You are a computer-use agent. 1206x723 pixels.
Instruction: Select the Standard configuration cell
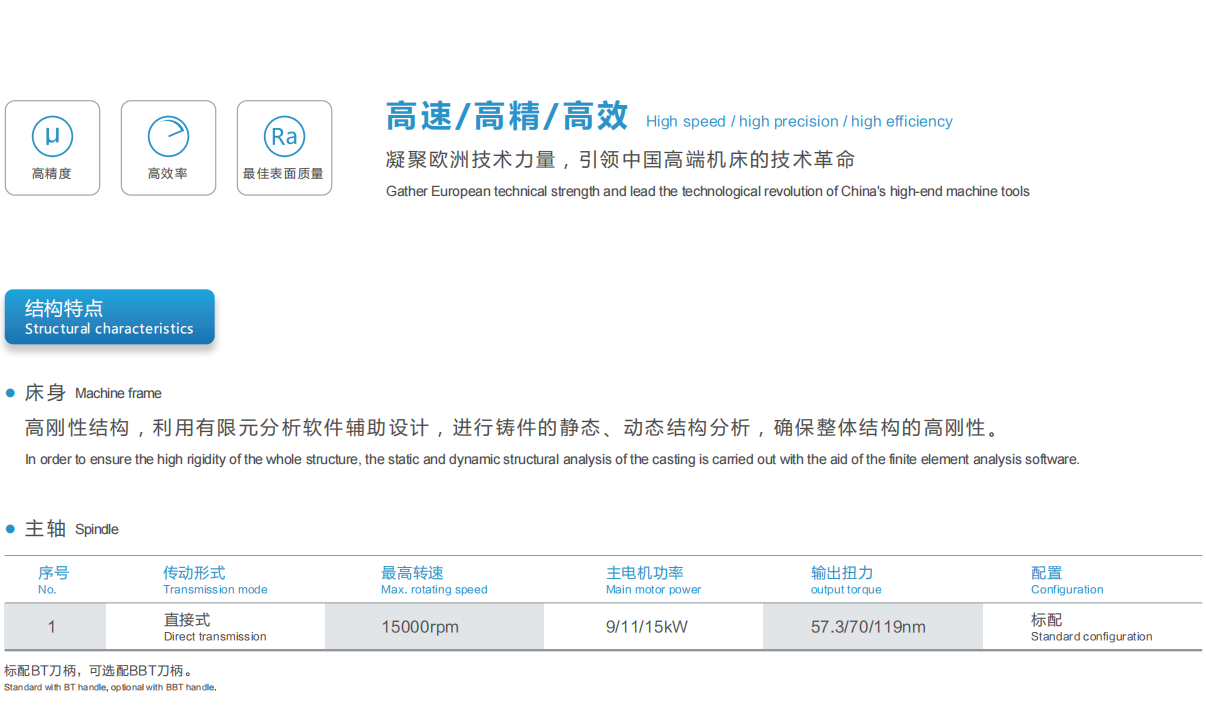1090,627
